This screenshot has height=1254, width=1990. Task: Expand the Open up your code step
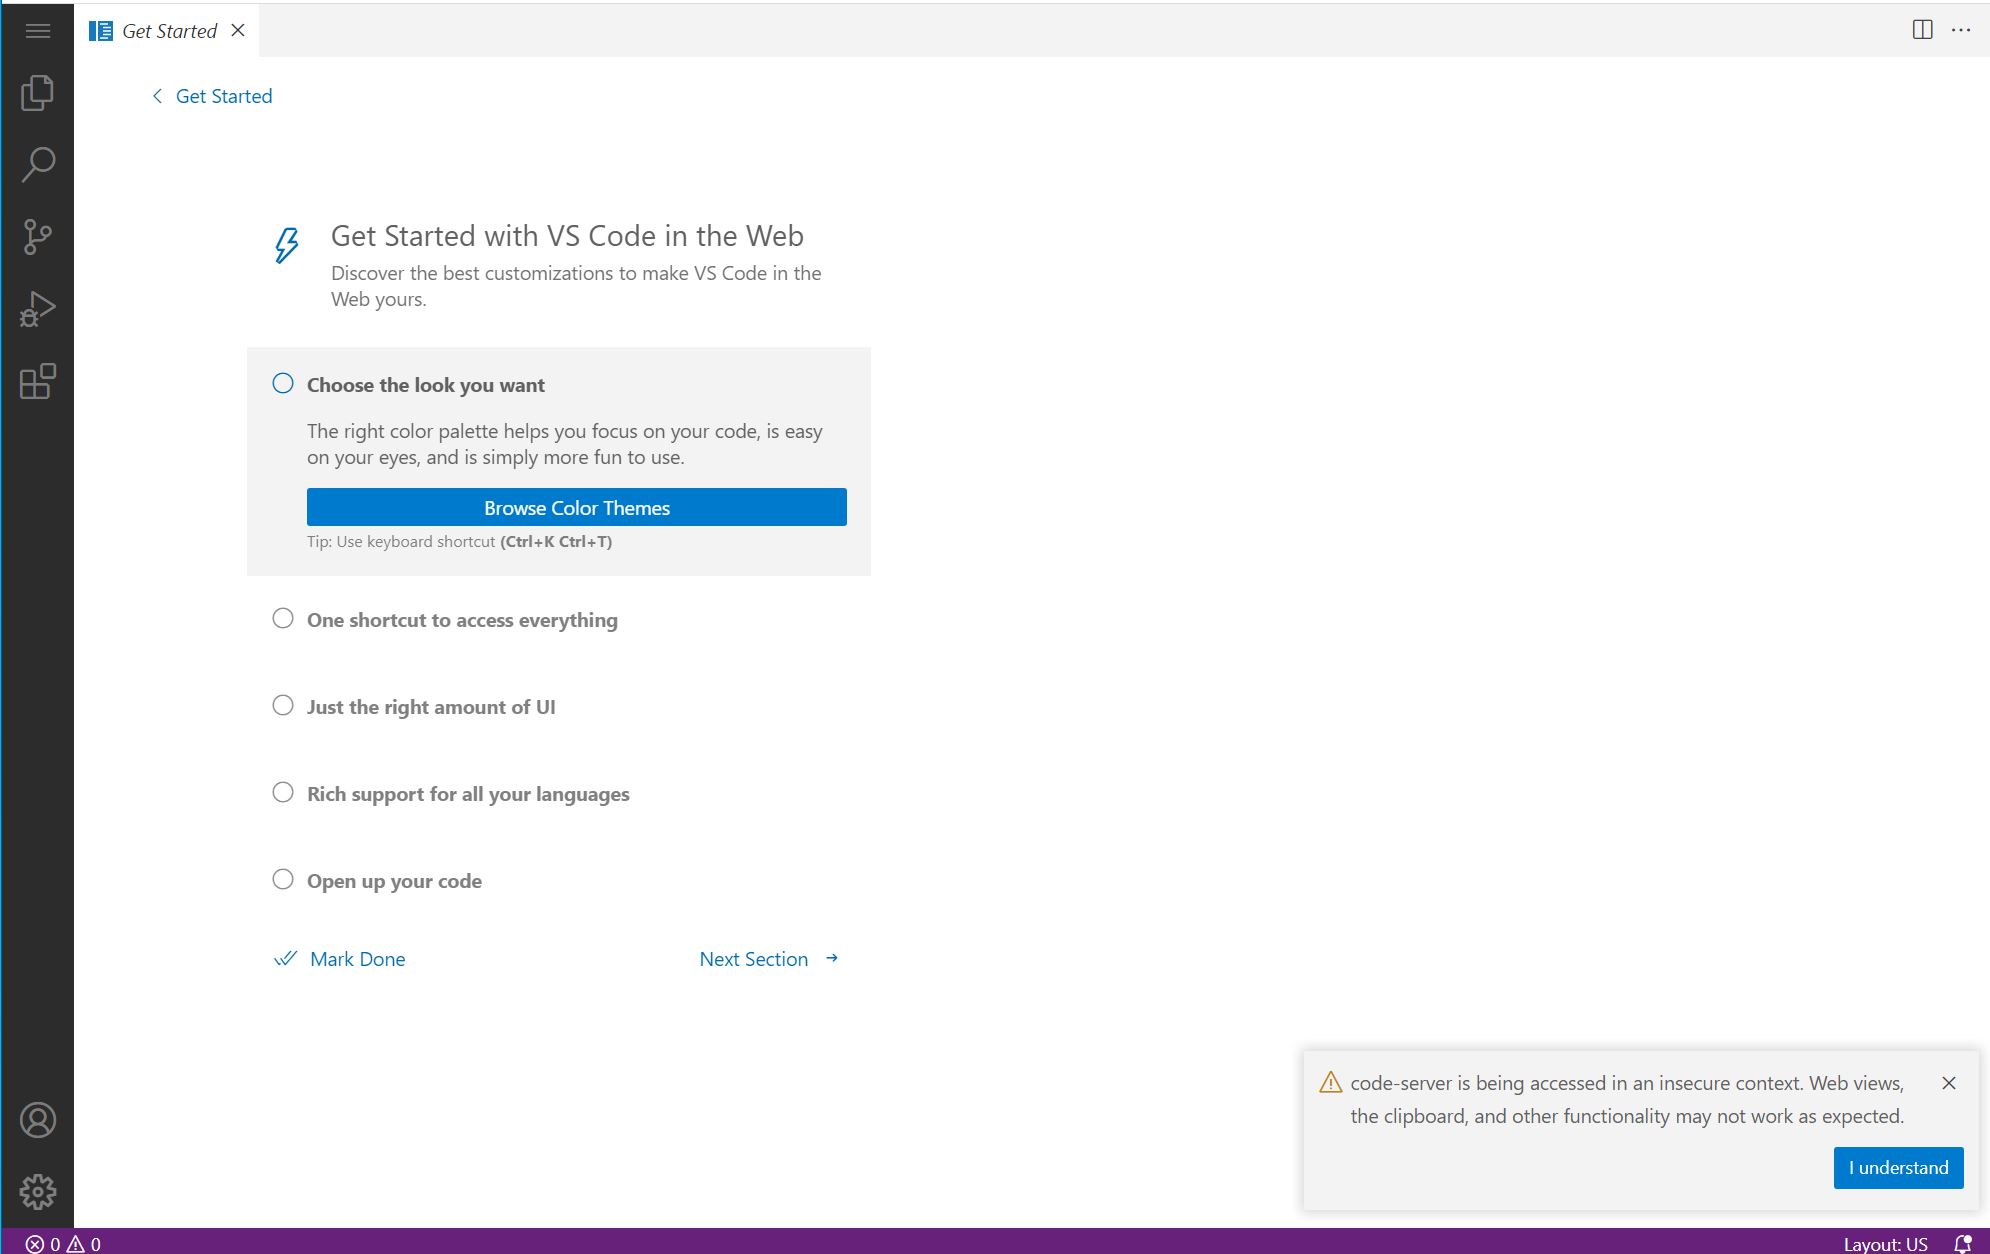coord(394,880)
